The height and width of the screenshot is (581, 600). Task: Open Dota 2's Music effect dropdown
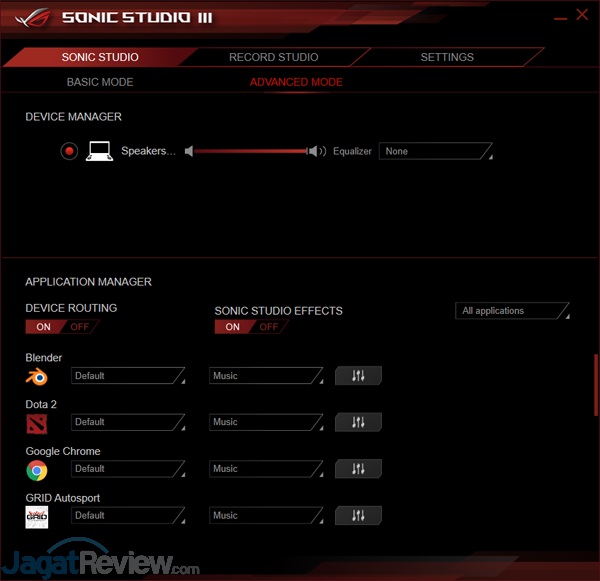(x=266, y=422)
